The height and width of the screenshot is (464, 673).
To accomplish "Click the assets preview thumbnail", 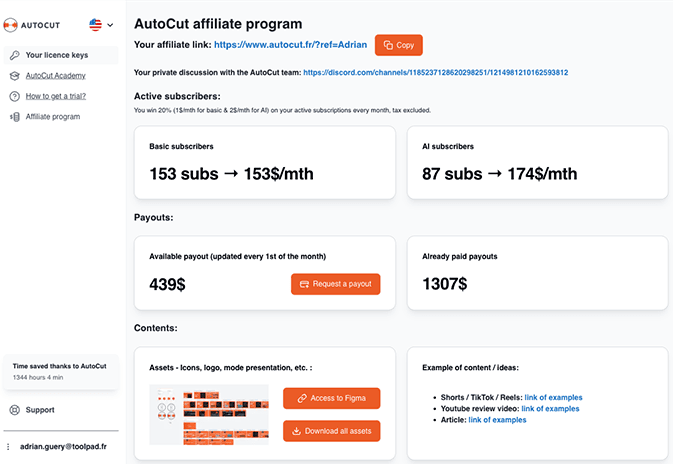I will 209,415.
